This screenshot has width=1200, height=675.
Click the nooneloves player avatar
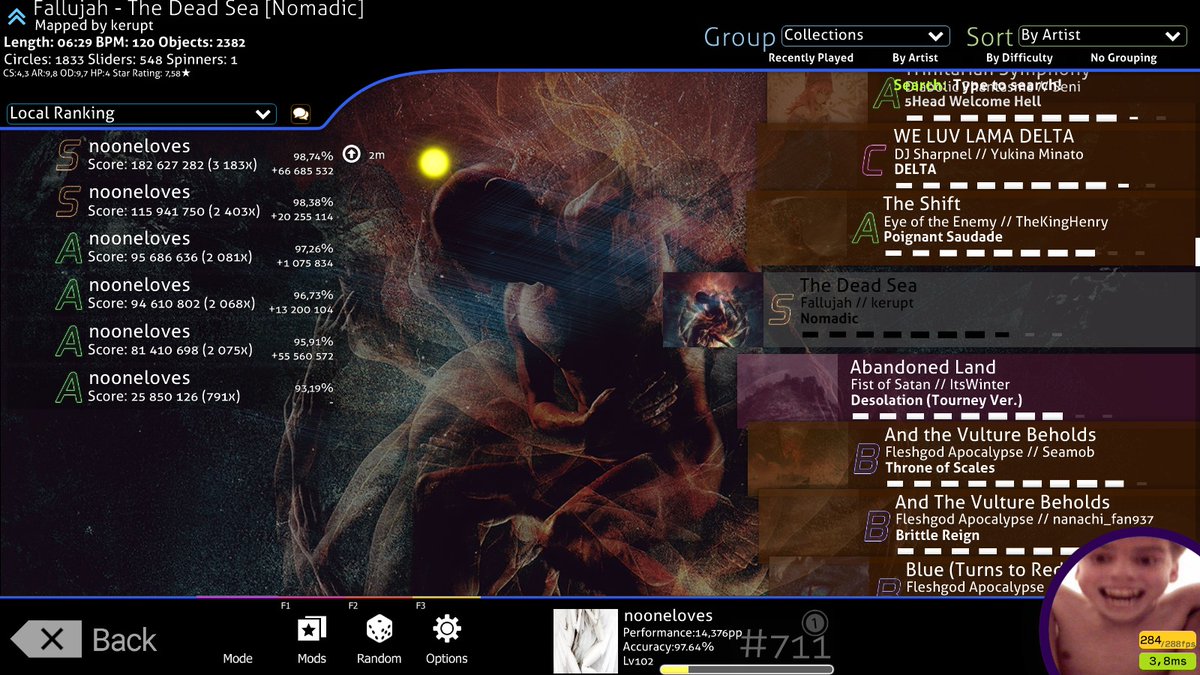(x=585, y=641)
